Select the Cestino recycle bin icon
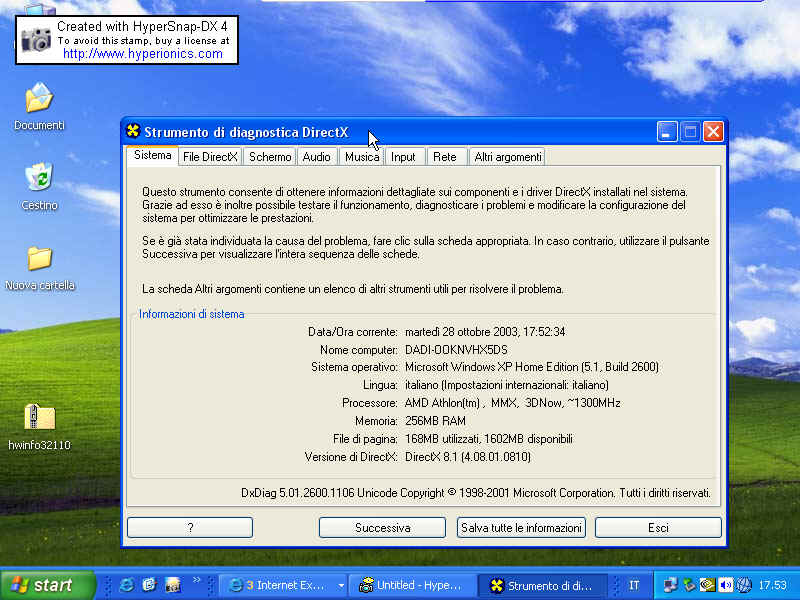 (x=39, y=180)
